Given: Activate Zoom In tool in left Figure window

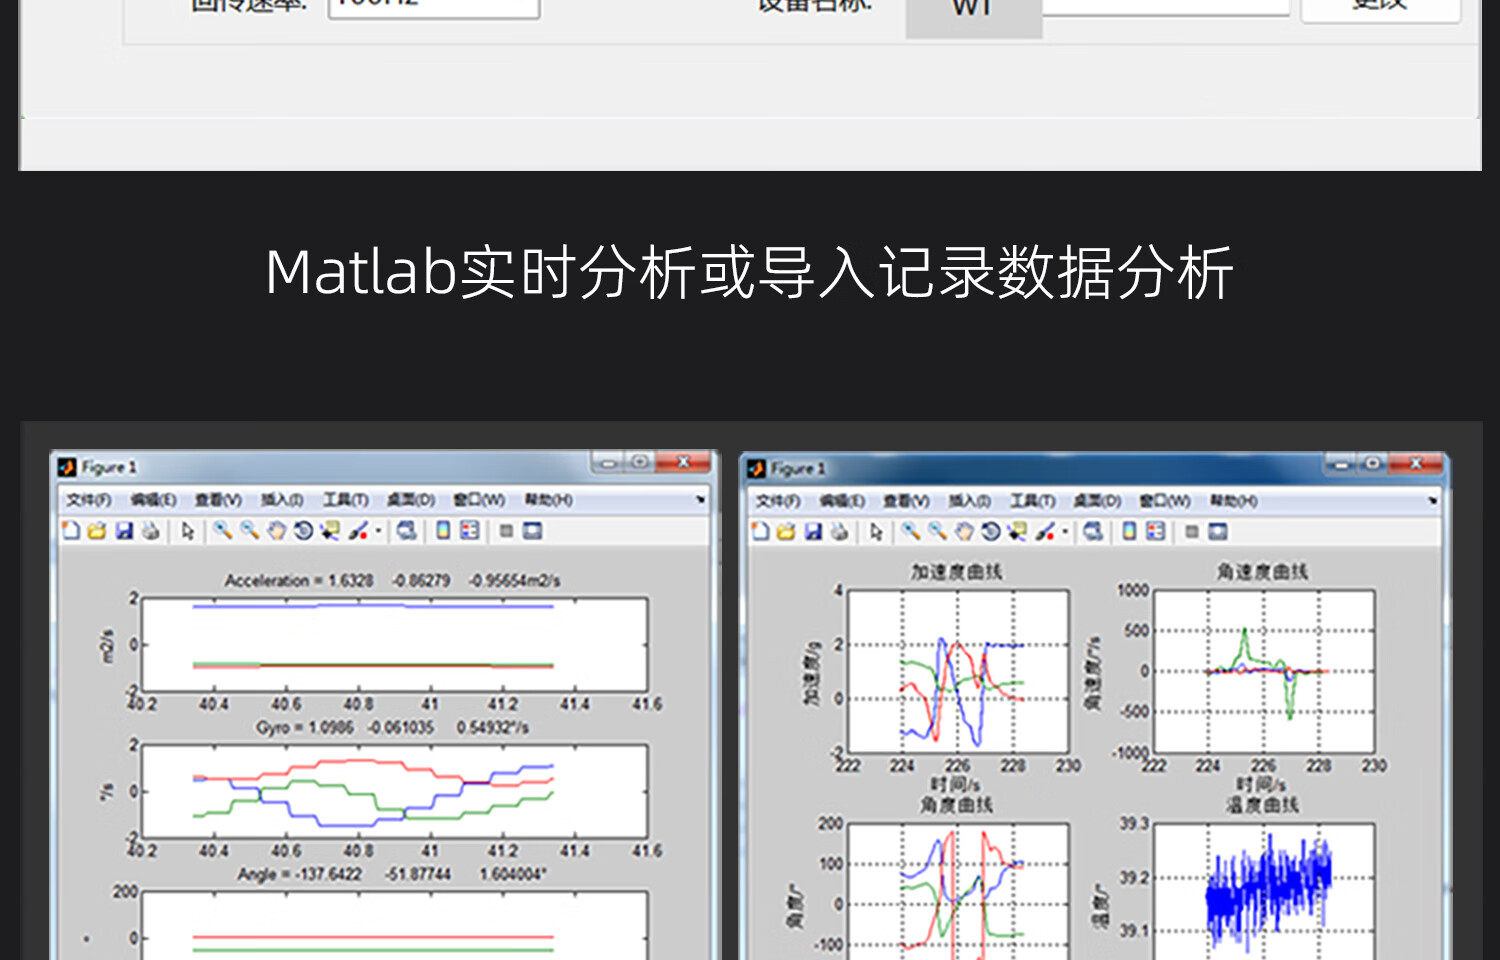Looking at the screenshot, I should pyautogui.click(x=222, y=531).
